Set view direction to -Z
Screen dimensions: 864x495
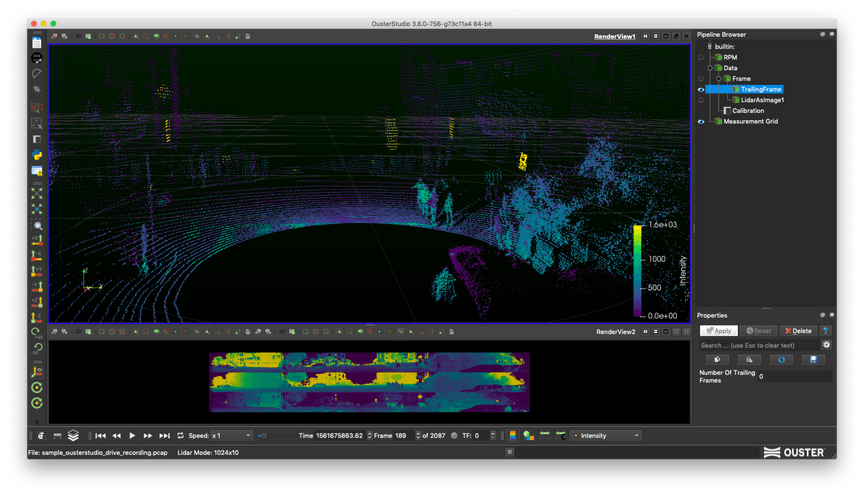tap(37, 318)
